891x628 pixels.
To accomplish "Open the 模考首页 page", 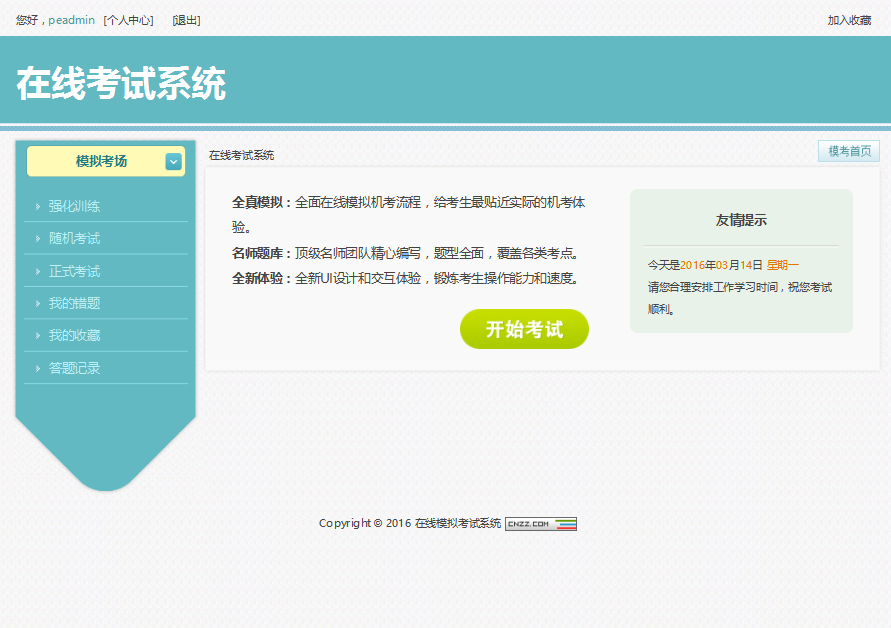I will (x=848, y=150).
